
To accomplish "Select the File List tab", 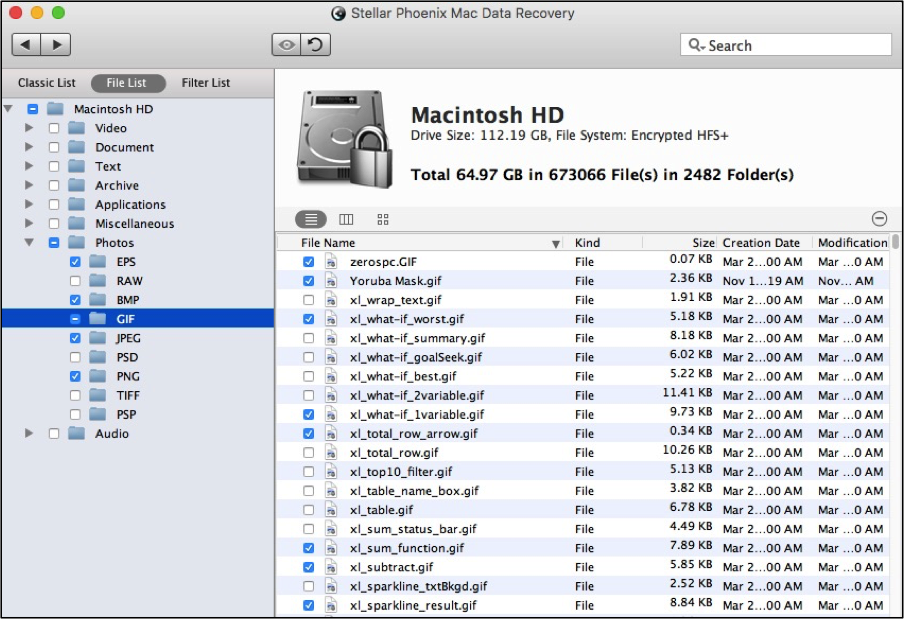I will tap(128, 83).
